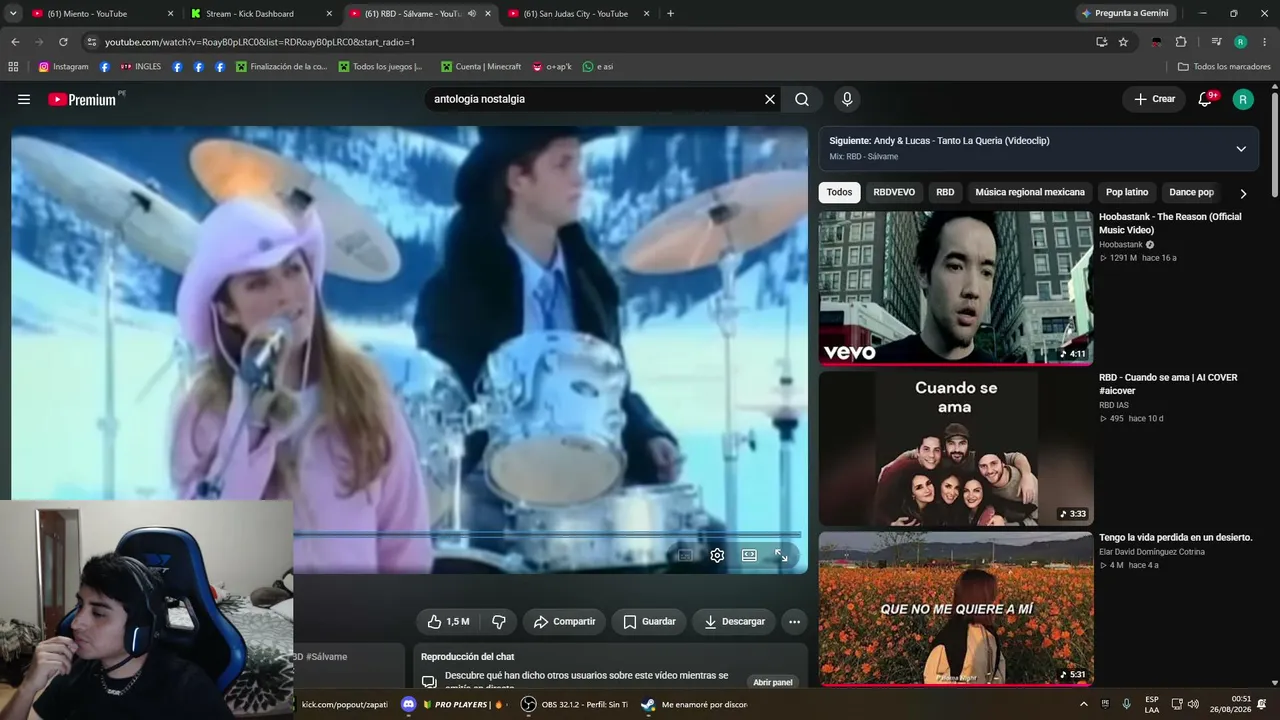Save video with Guardar button
1280x720 pixels.
click(649, 621)
